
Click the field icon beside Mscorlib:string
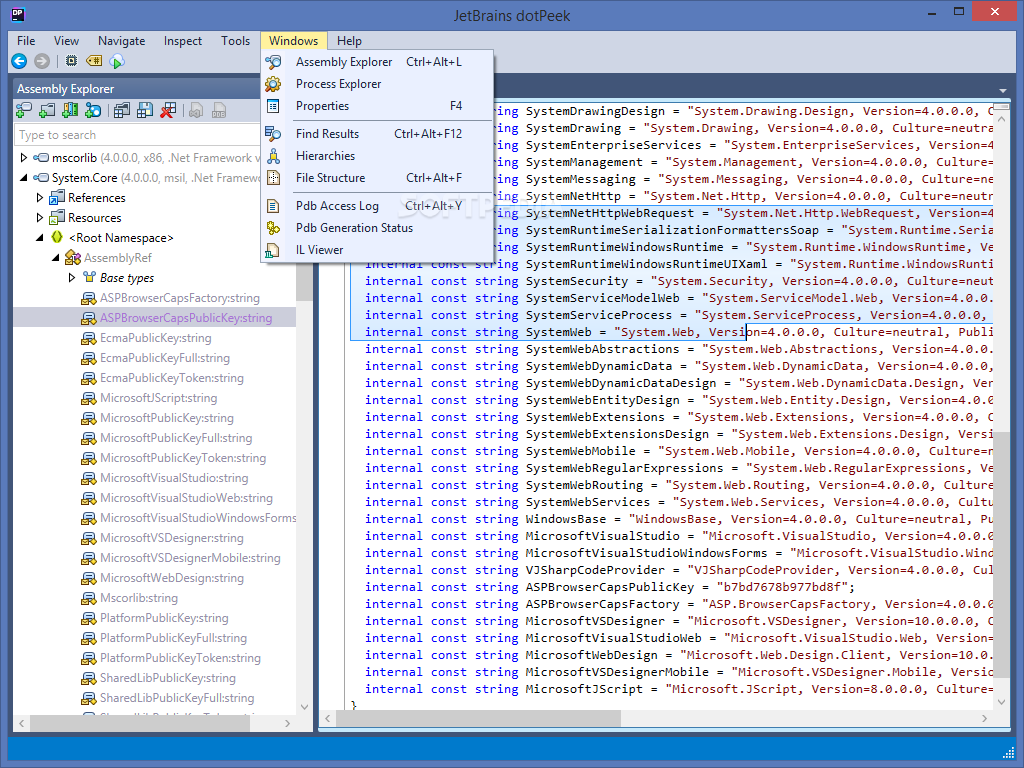tap(89, 598)
